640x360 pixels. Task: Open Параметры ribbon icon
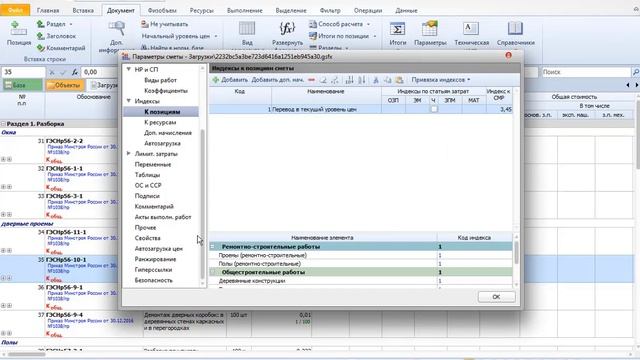[x=429, y=29]
